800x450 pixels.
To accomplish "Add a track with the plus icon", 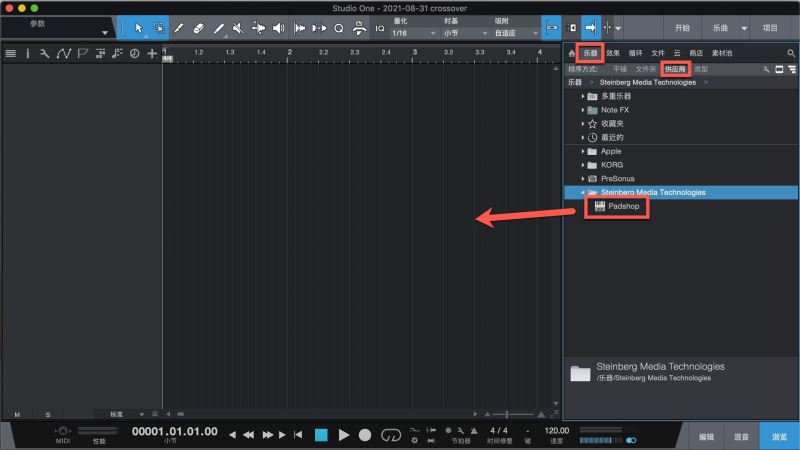I will [152, 53].
